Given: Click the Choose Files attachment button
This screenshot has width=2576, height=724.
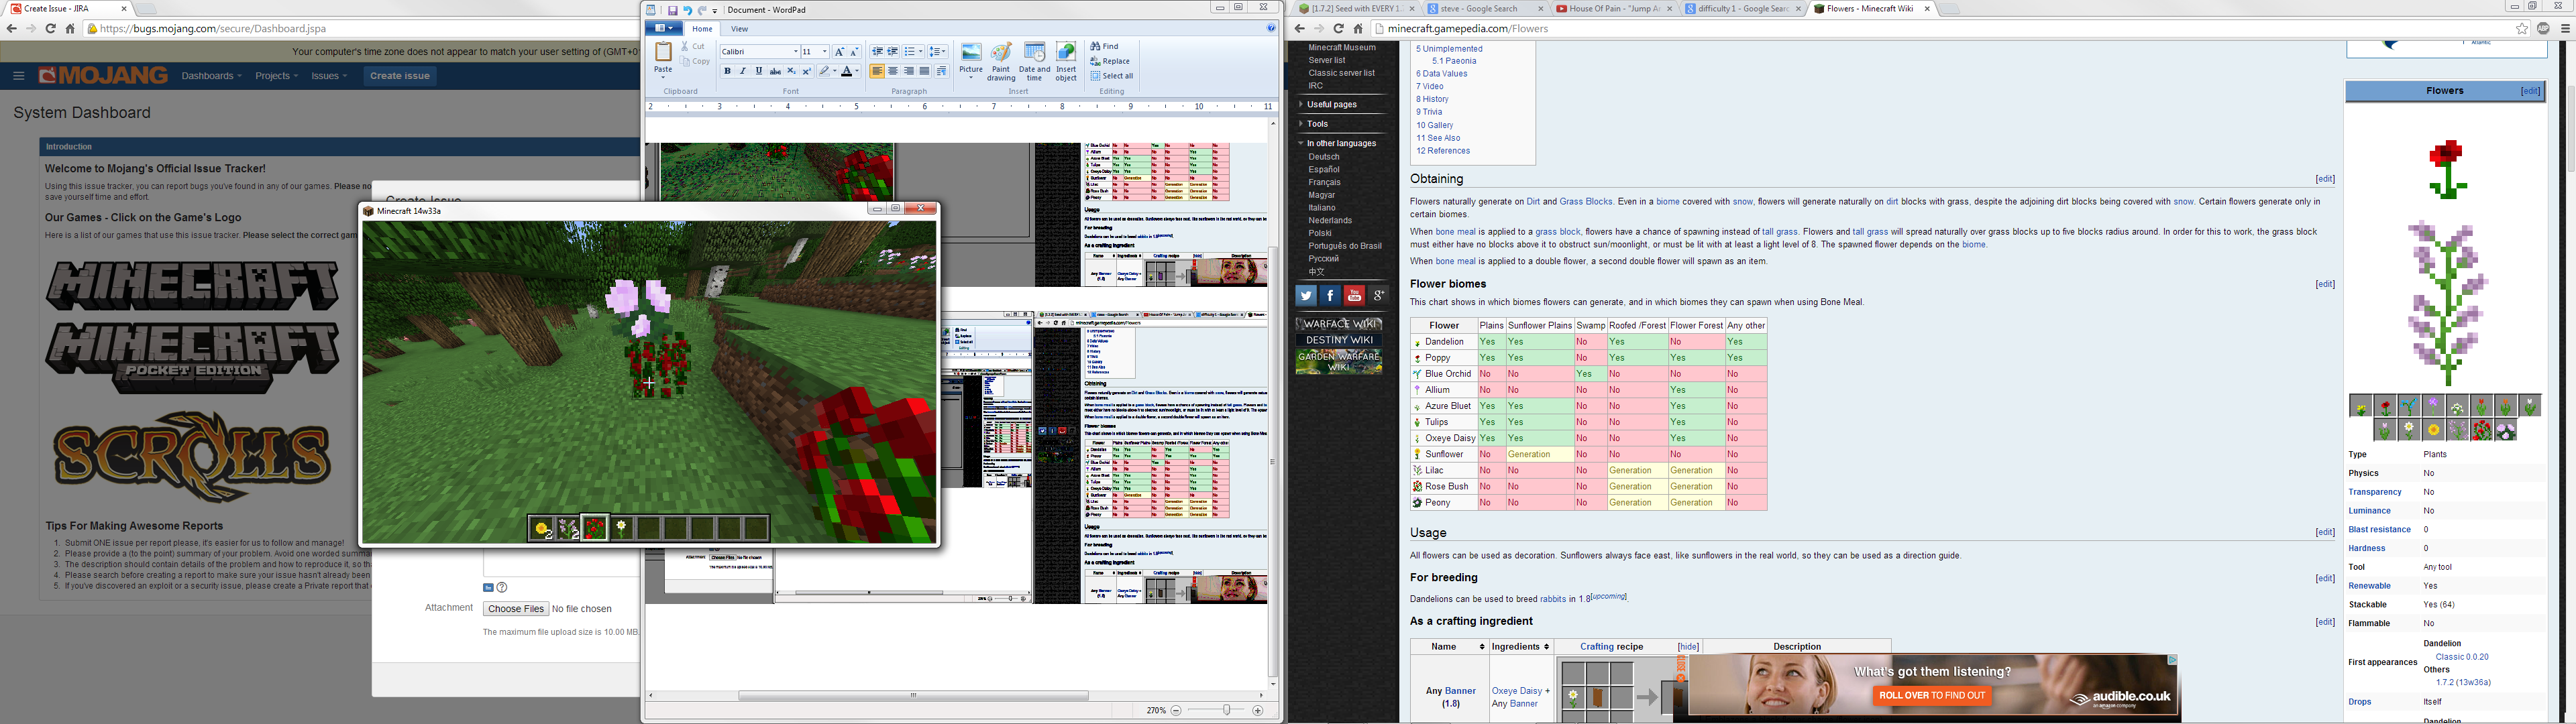Looking at the screenshot, I should [516, 608].
